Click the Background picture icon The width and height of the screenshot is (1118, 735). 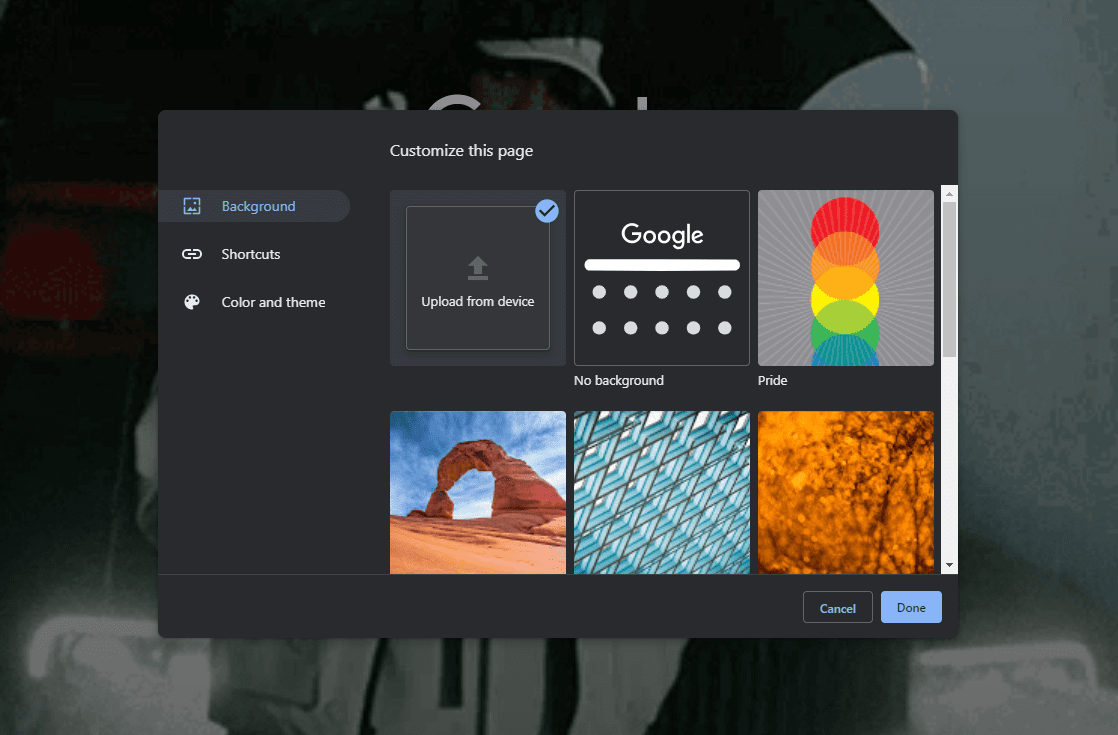(x=192, y=206)
